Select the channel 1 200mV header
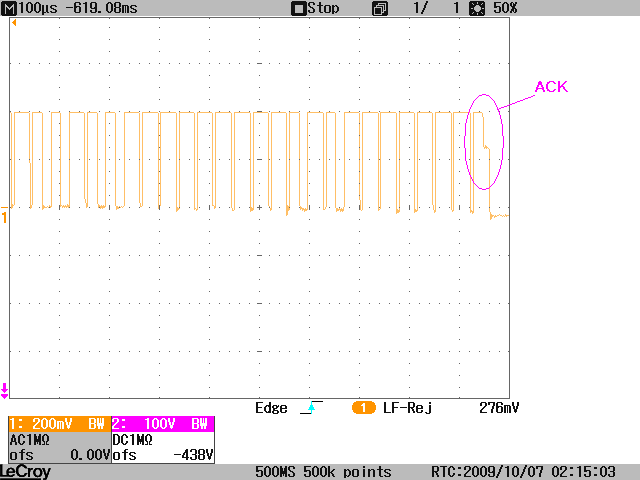 point(58,424)
